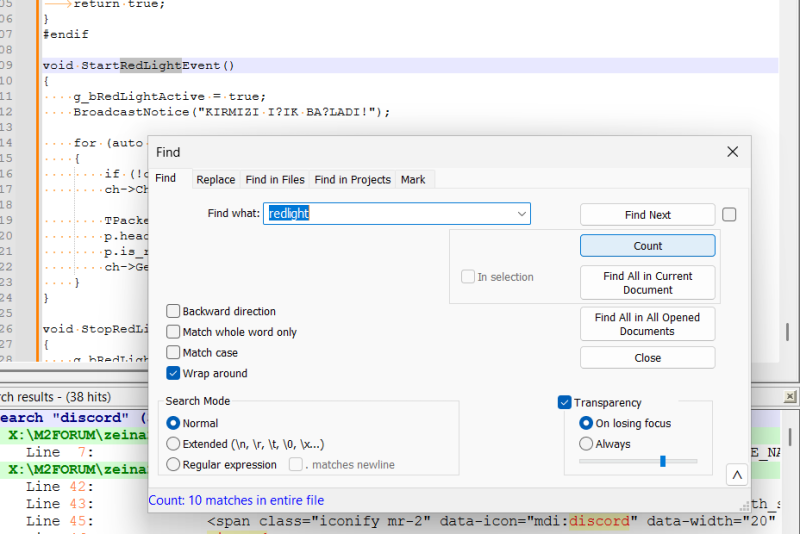Select Extended search mode
Viewport: 800px width, 534px height.
tap(174, 444)
